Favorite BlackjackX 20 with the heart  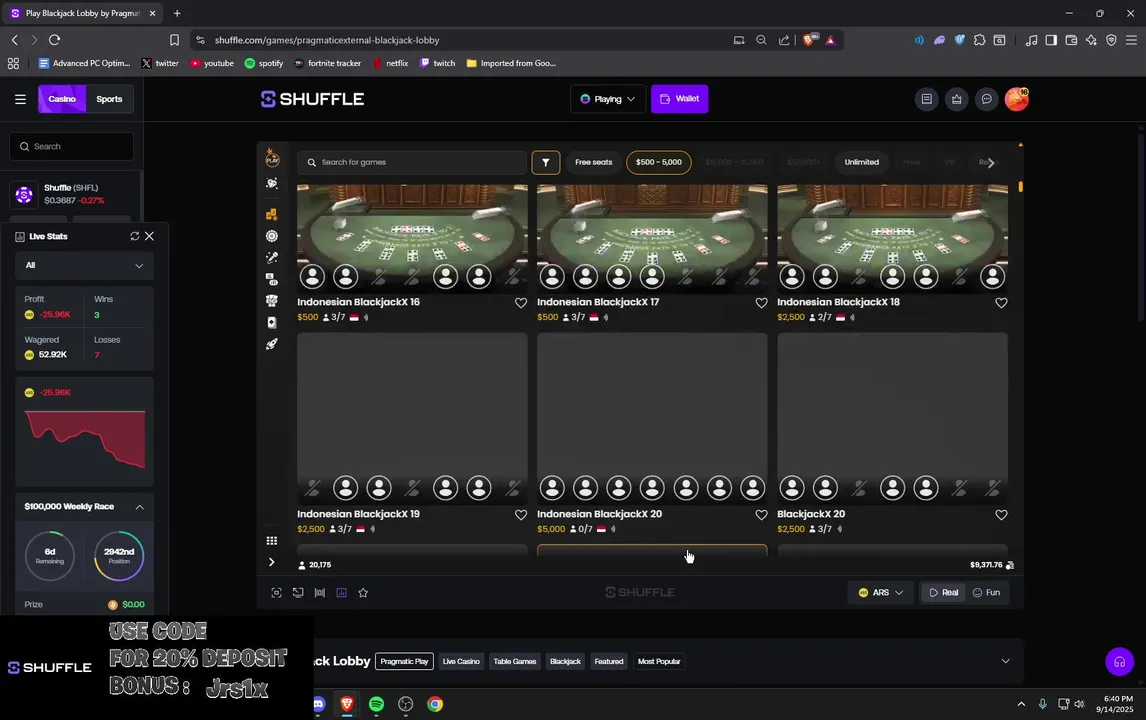click(x=1001, y=515)
